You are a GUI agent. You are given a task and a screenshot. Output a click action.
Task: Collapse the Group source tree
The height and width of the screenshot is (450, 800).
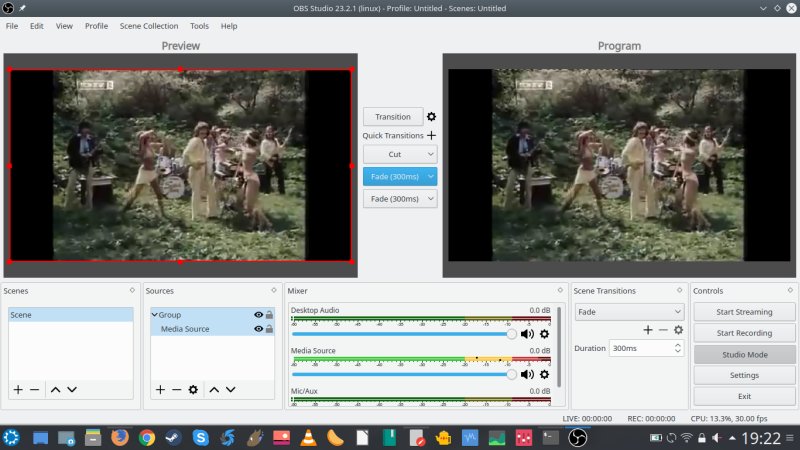154,315
